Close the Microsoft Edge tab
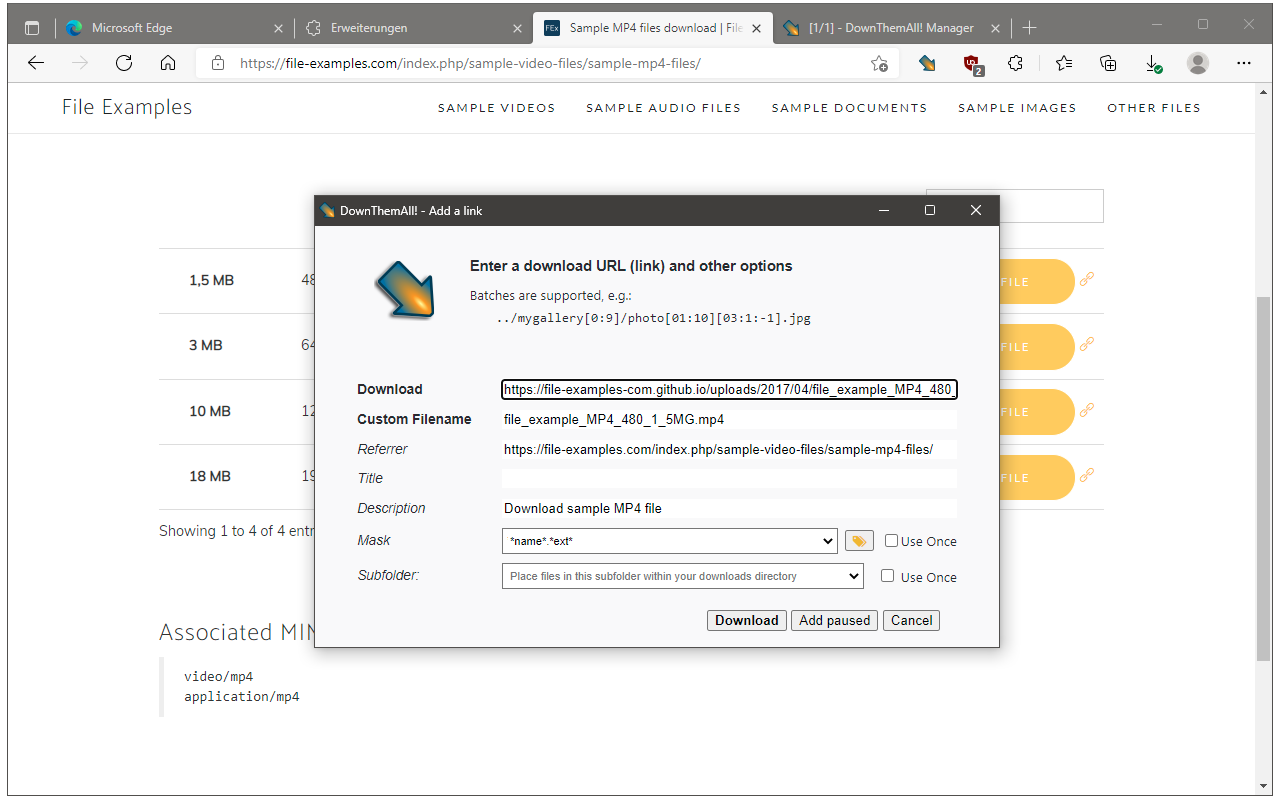Image resolution: width=1280 pixels, height=800 pixels. click(277, 28)
